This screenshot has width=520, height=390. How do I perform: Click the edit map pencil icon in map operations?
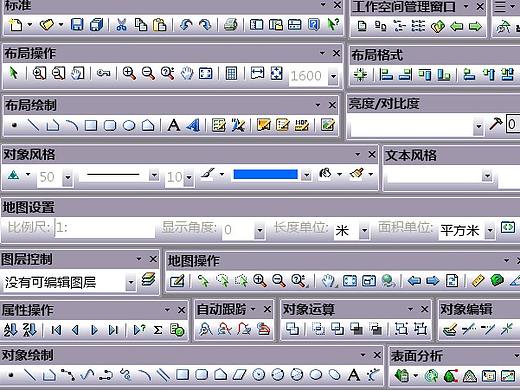[x=177, y=281]
